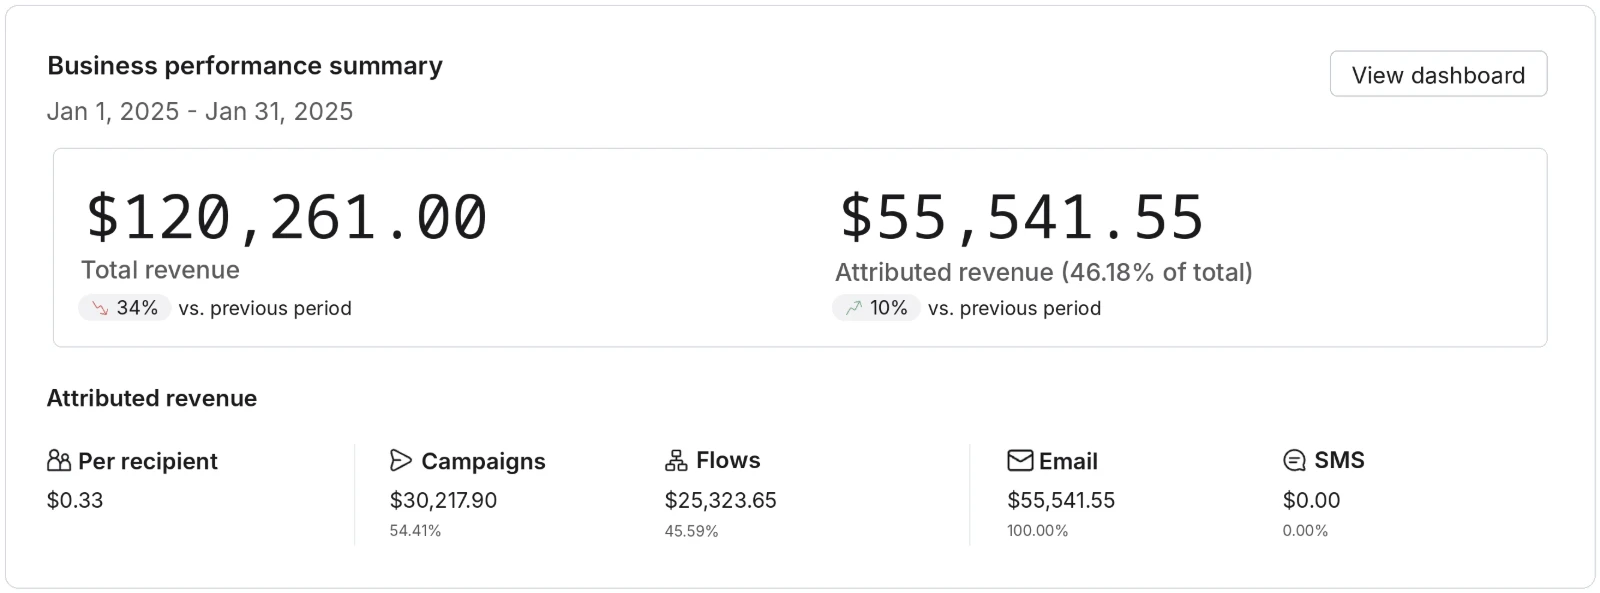Click the Email envelope icon
Screen dimensions: 1600x593
click(1020, 461)
